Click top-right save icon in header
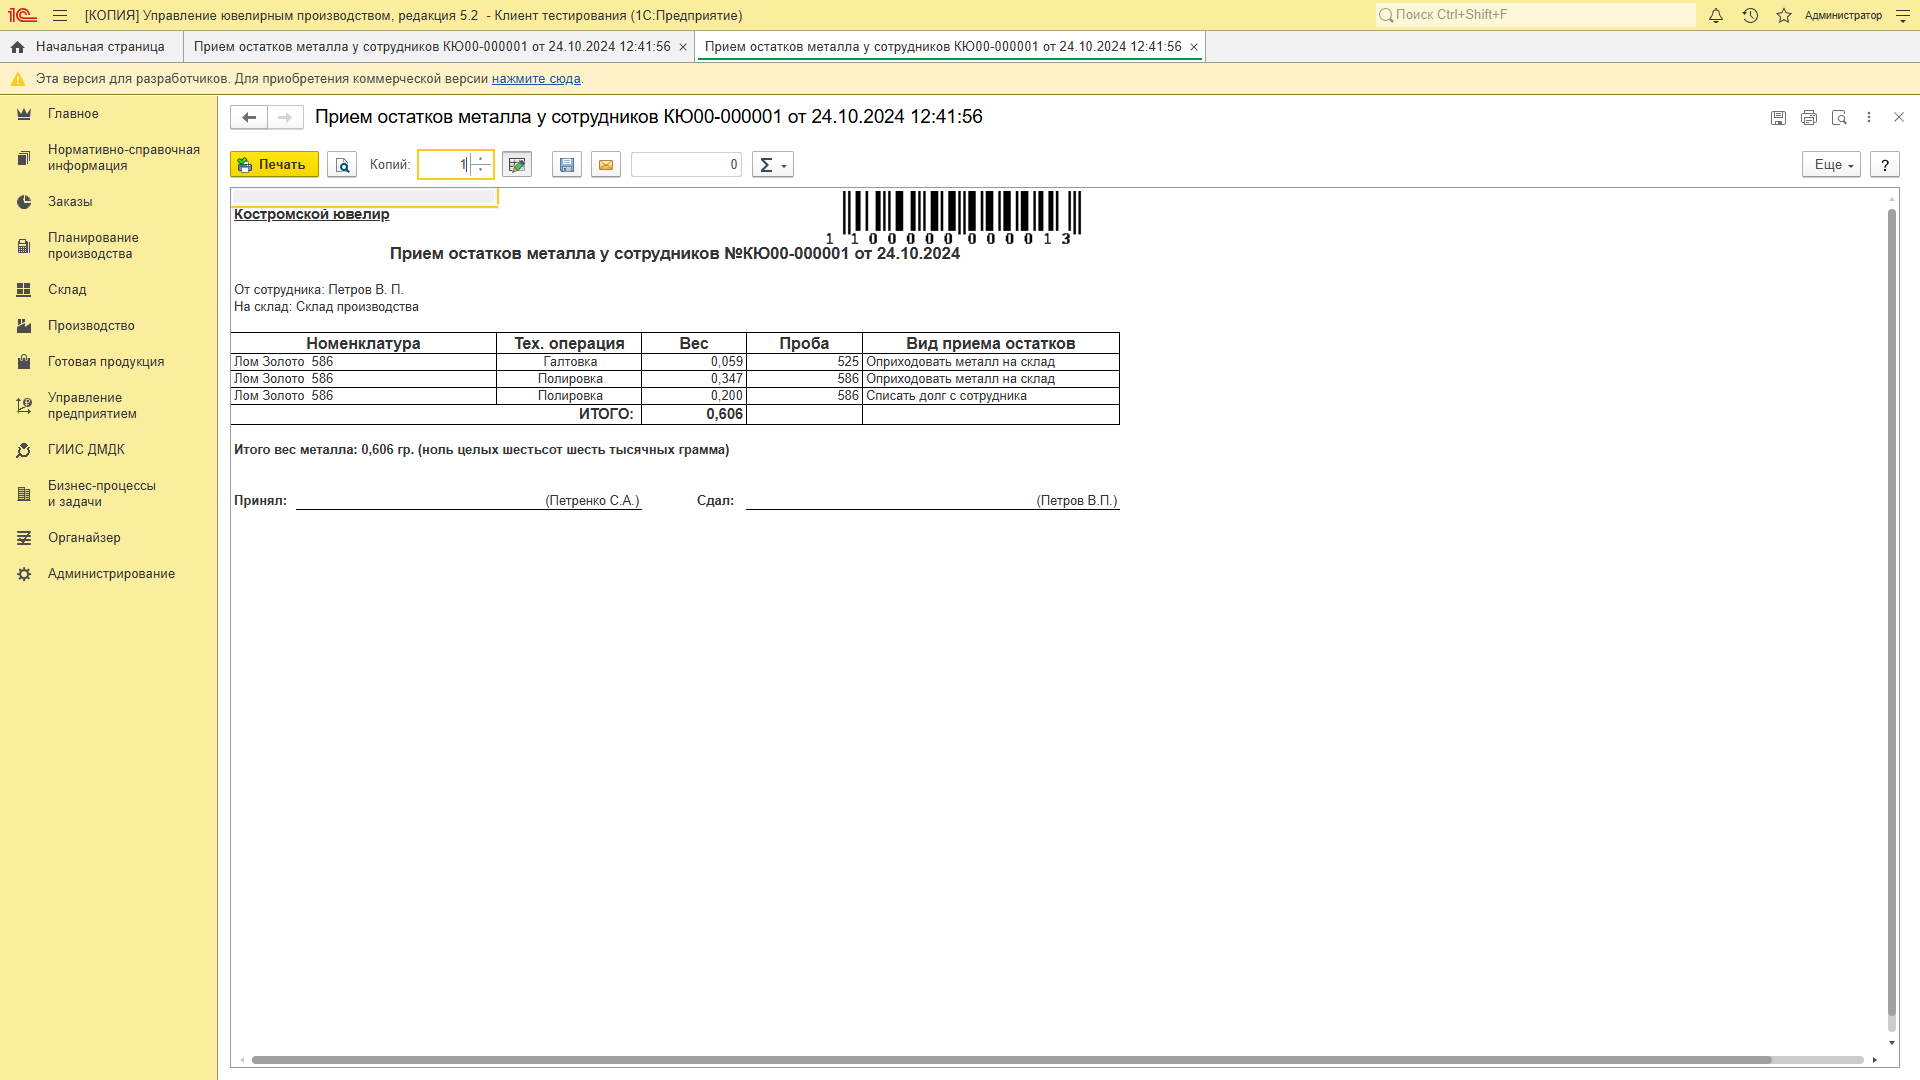The image size is (1920, 1080). [1778, 118]
